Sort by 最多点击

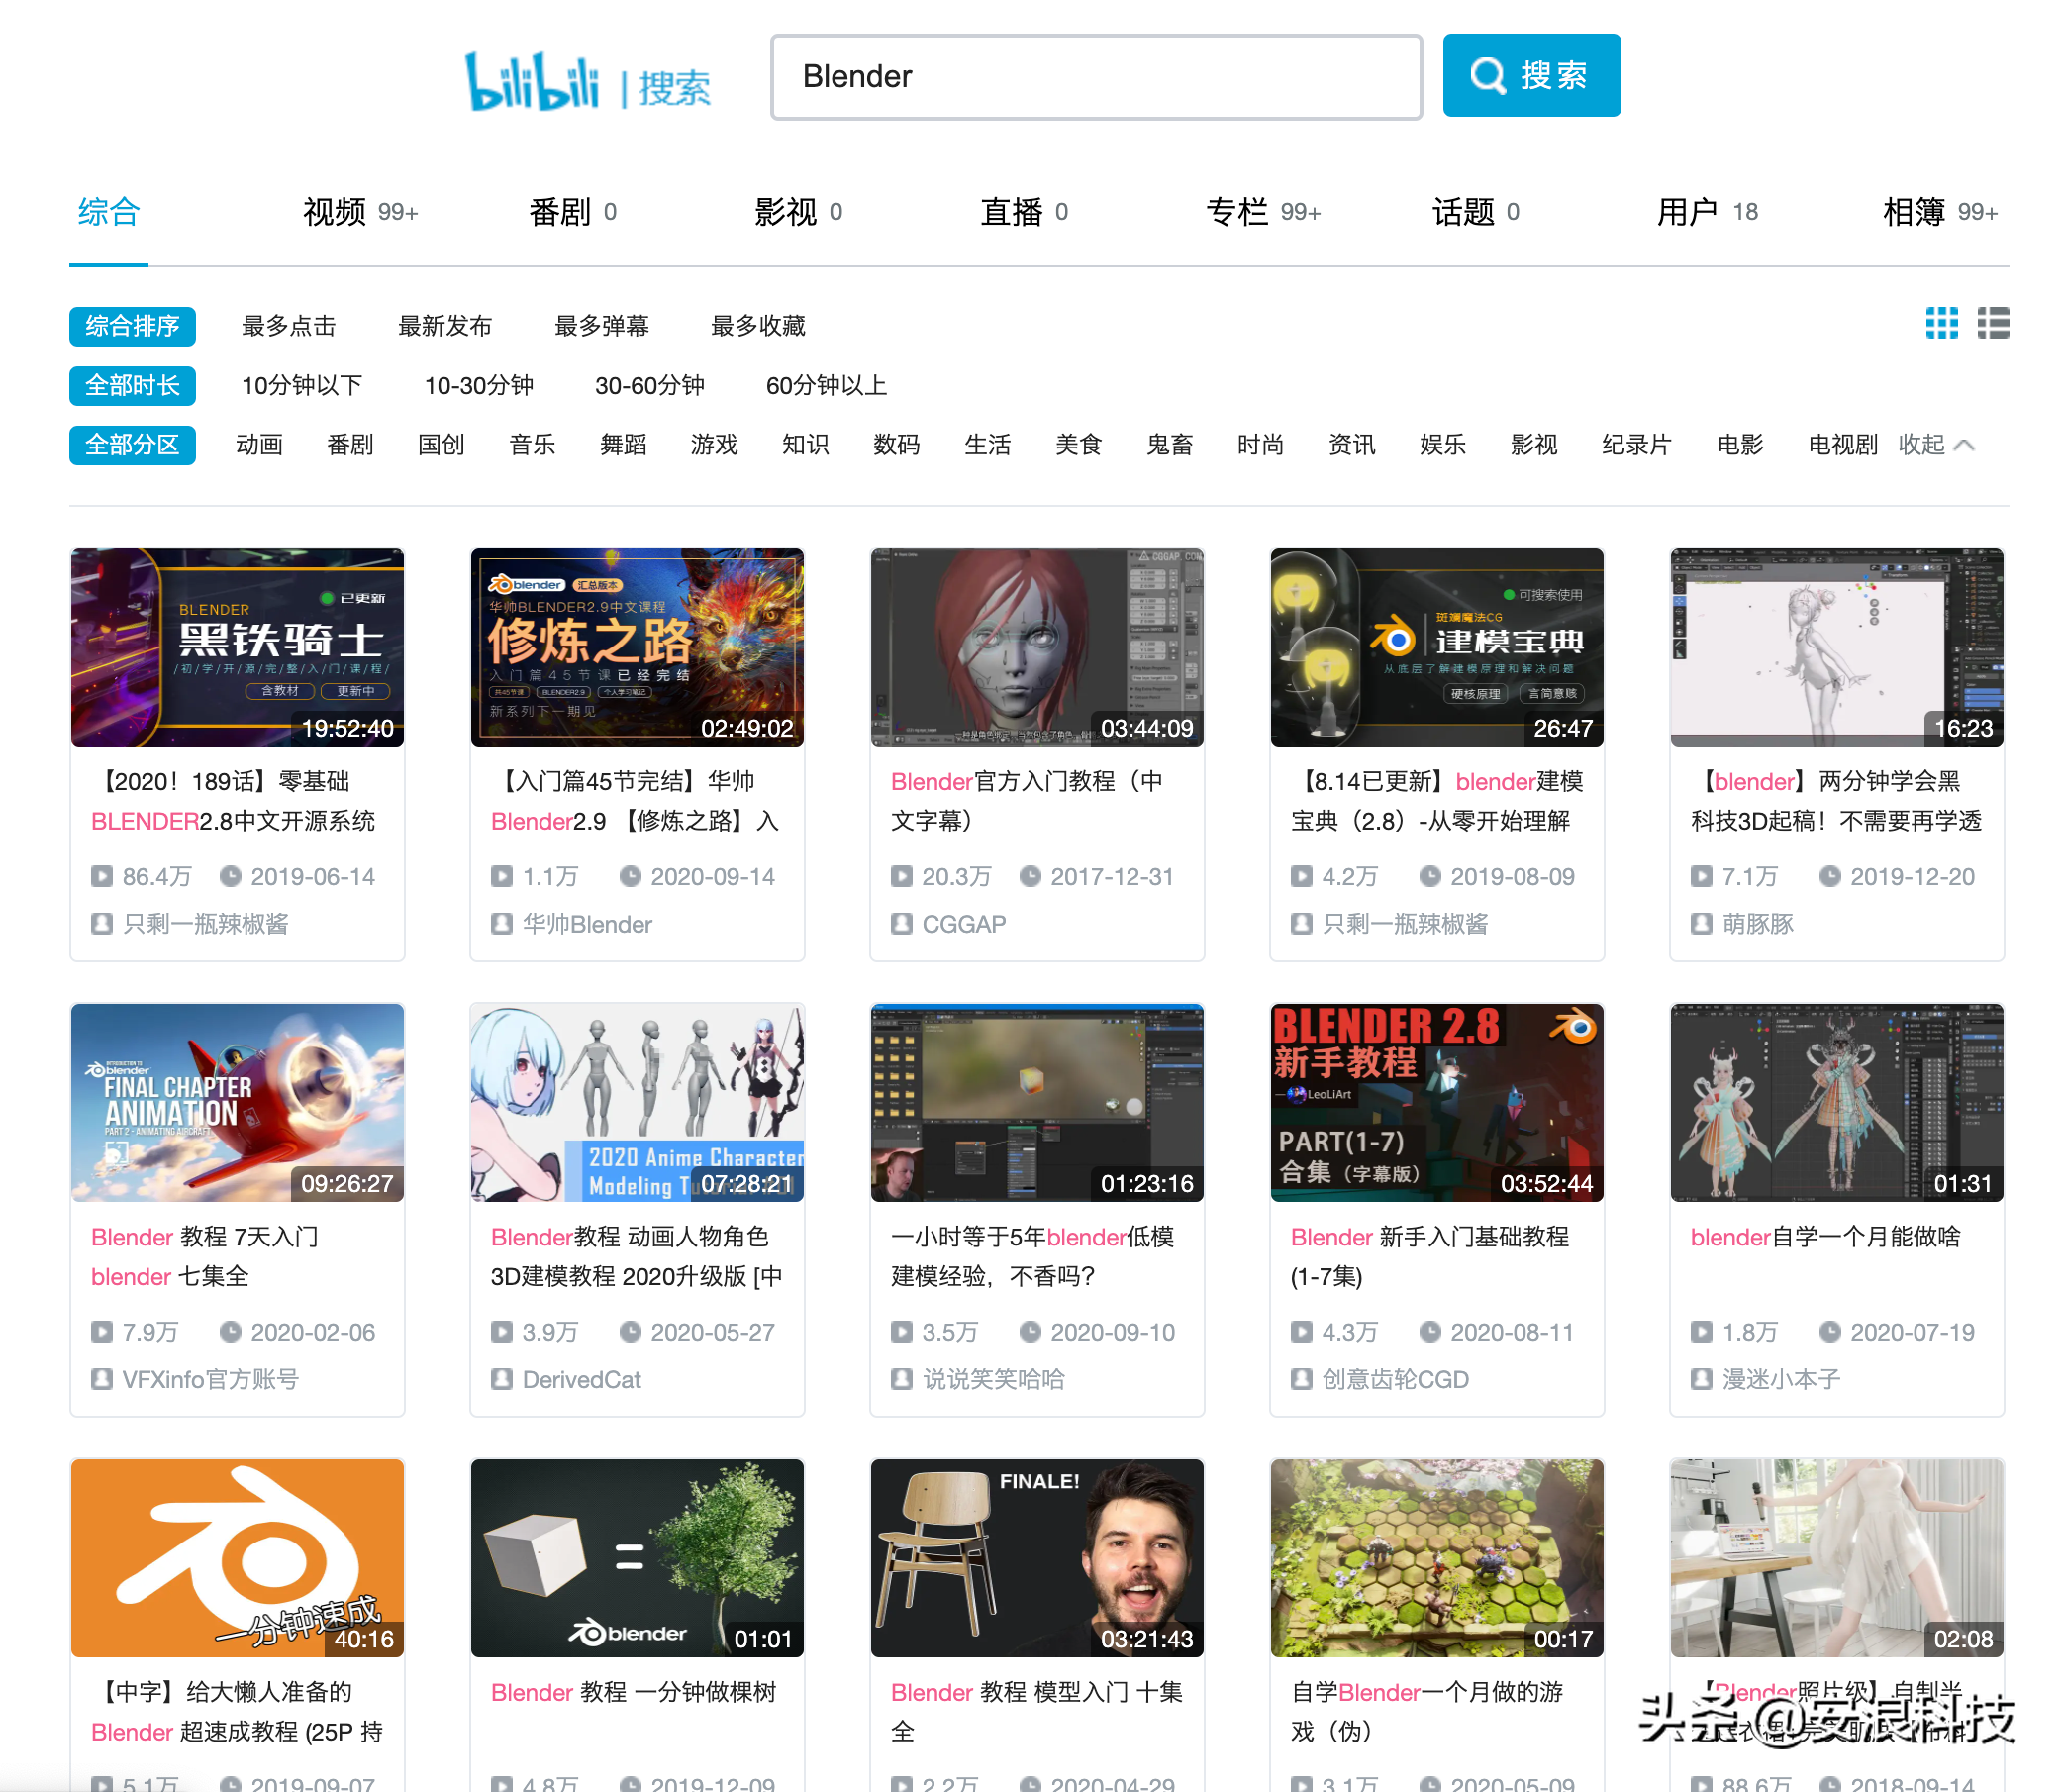[289, 326]
